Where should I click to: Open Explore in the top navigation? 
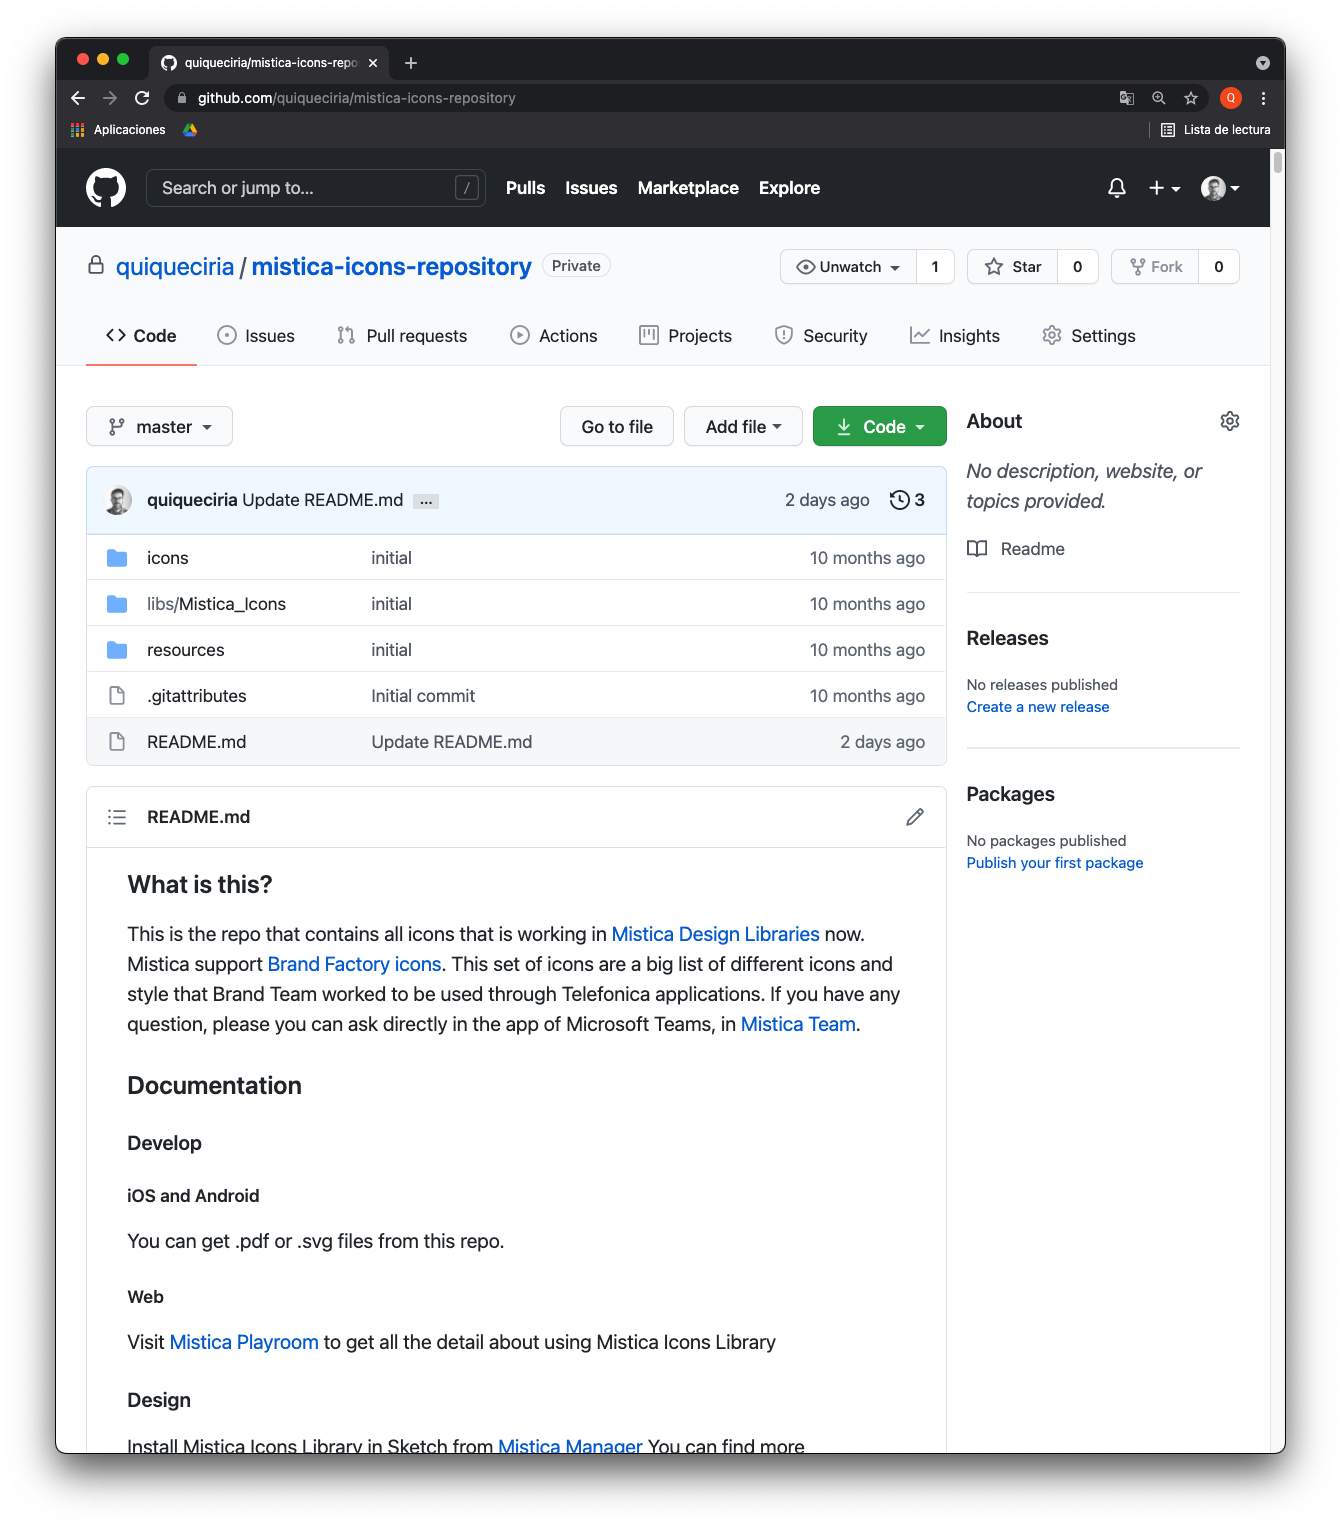click(789, 188)
